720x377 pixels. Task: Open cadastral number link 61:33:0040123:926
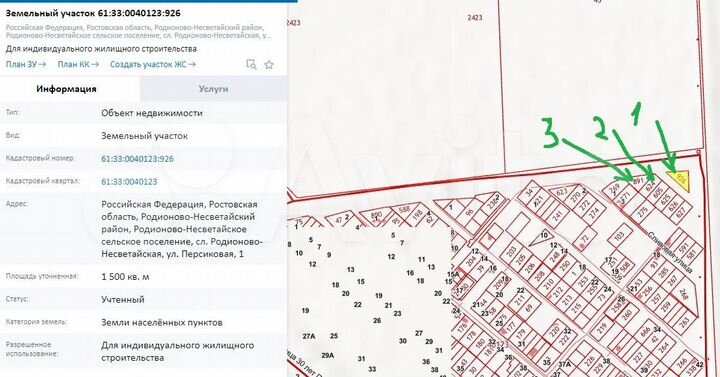pos(137,159)
